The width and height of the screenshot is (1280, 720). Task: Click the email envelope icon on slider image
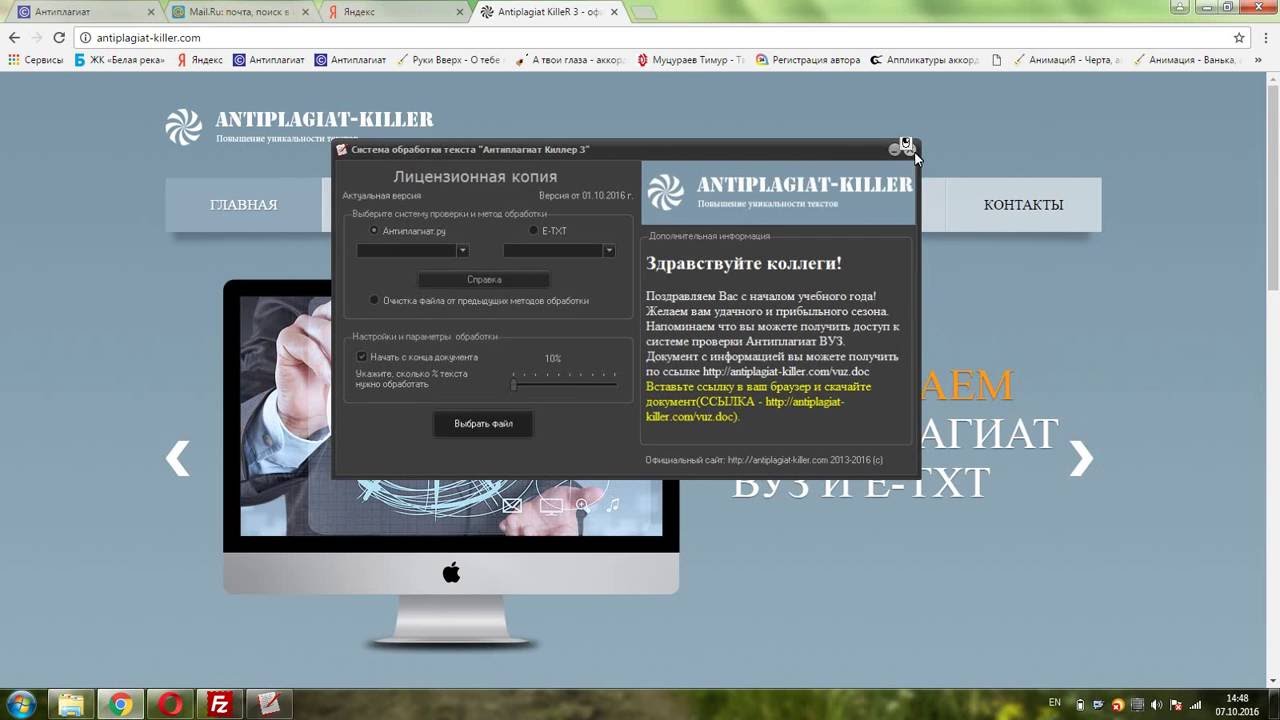point(512,505)
